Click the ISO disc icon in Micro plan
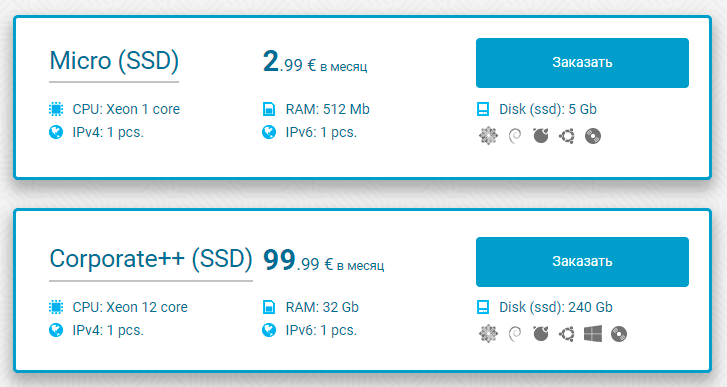The width and height of the screenshot is (727, 387). [x=593, y=136]
